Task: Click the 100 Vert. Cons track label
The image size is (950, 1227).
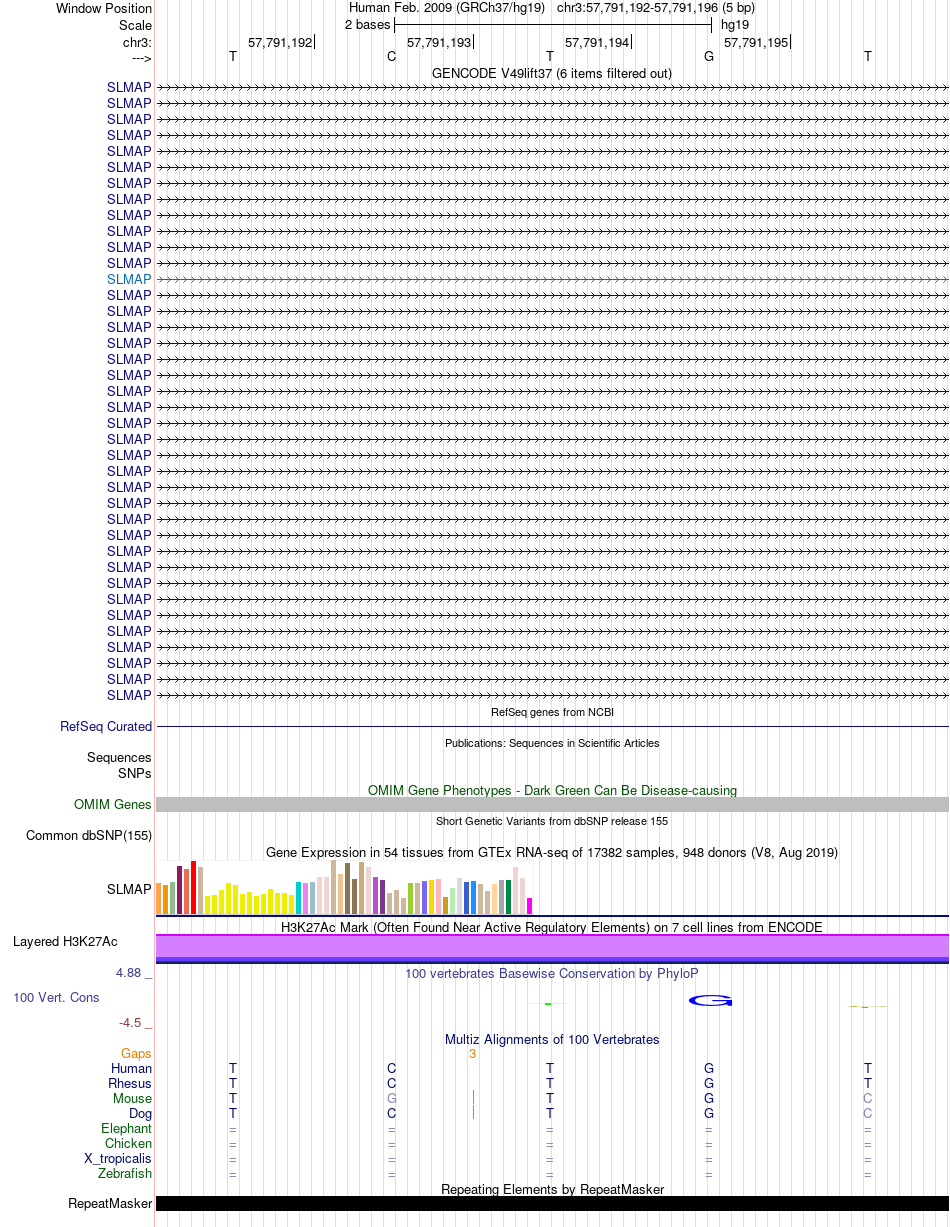Action: pyautogui.click(x=56, y=998)
